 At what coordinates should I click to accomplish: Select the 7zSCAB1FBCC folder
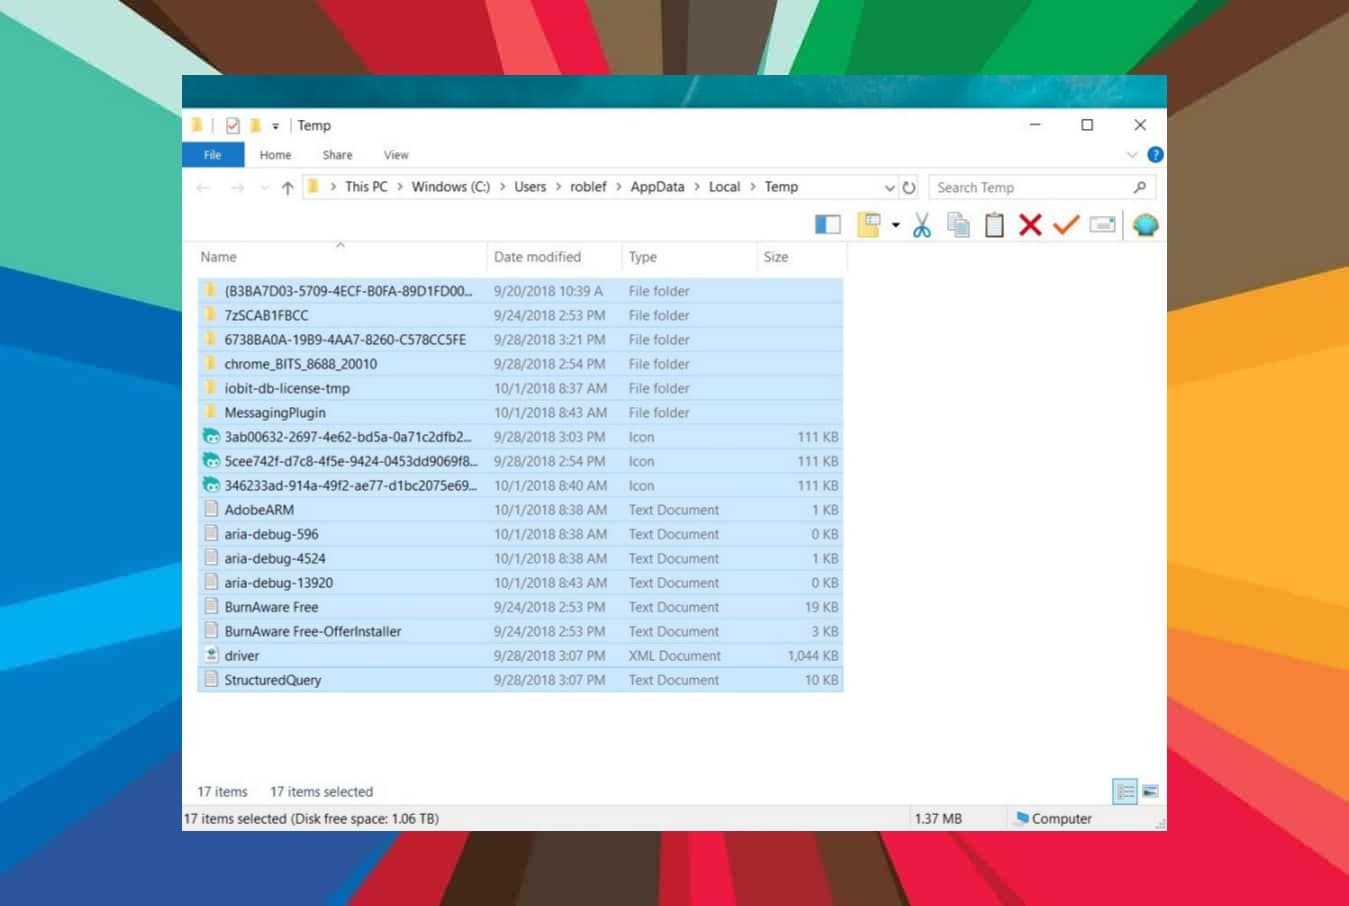click(520, 315)
